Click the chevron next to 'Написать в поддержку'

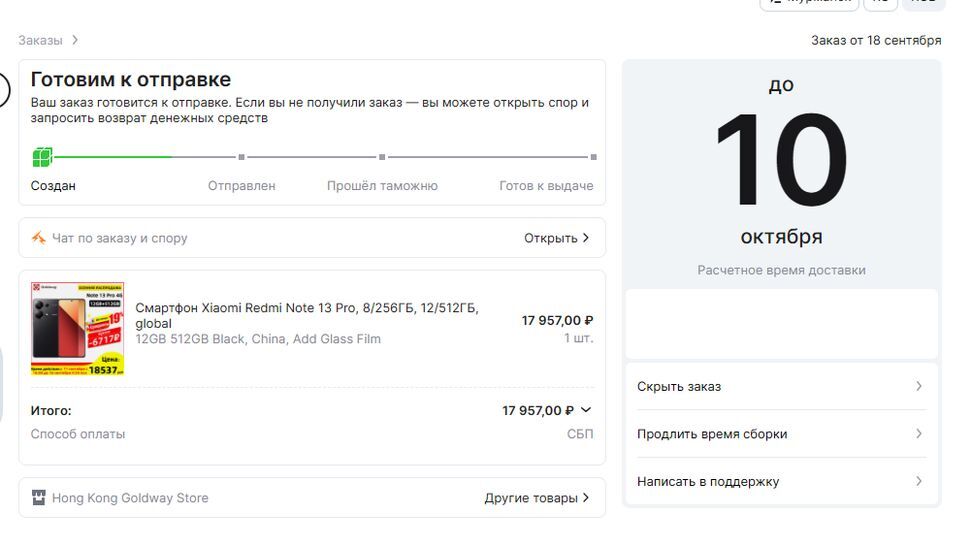point(919,481)
